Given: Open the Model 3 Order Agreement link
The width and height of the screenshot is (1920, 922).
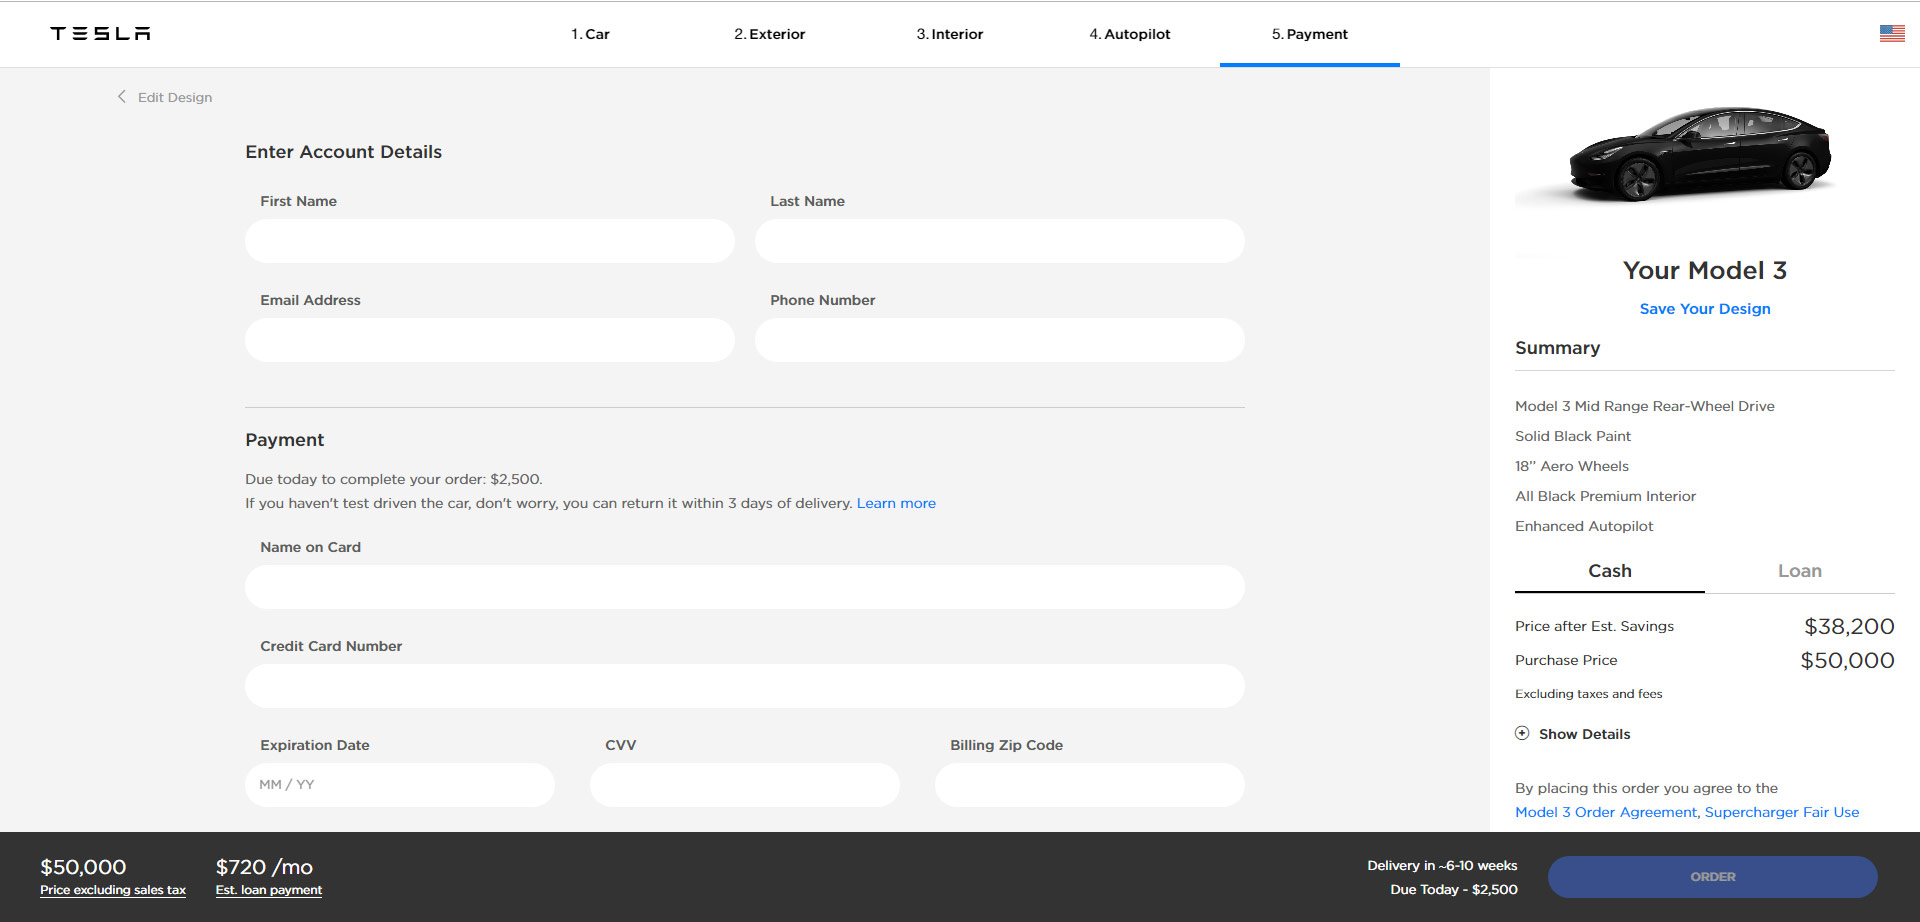Looking at the screenshot, I should point(1605,812).
